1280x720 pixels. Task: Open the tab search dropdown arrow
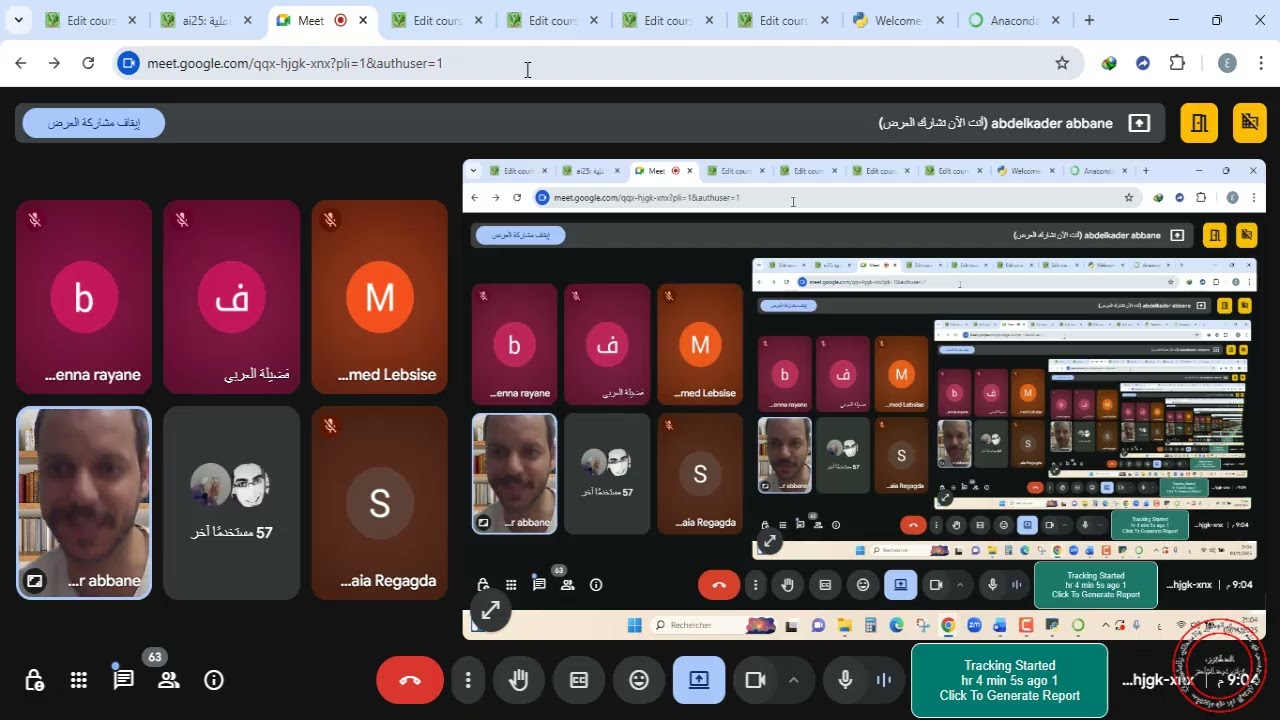tap(18, 20)
